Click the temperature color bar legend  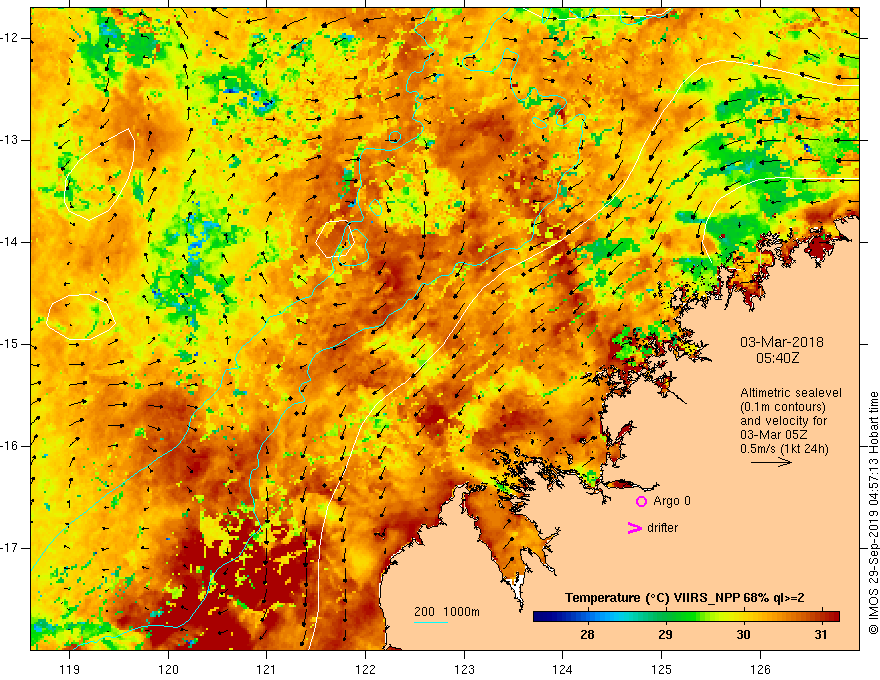686,617
